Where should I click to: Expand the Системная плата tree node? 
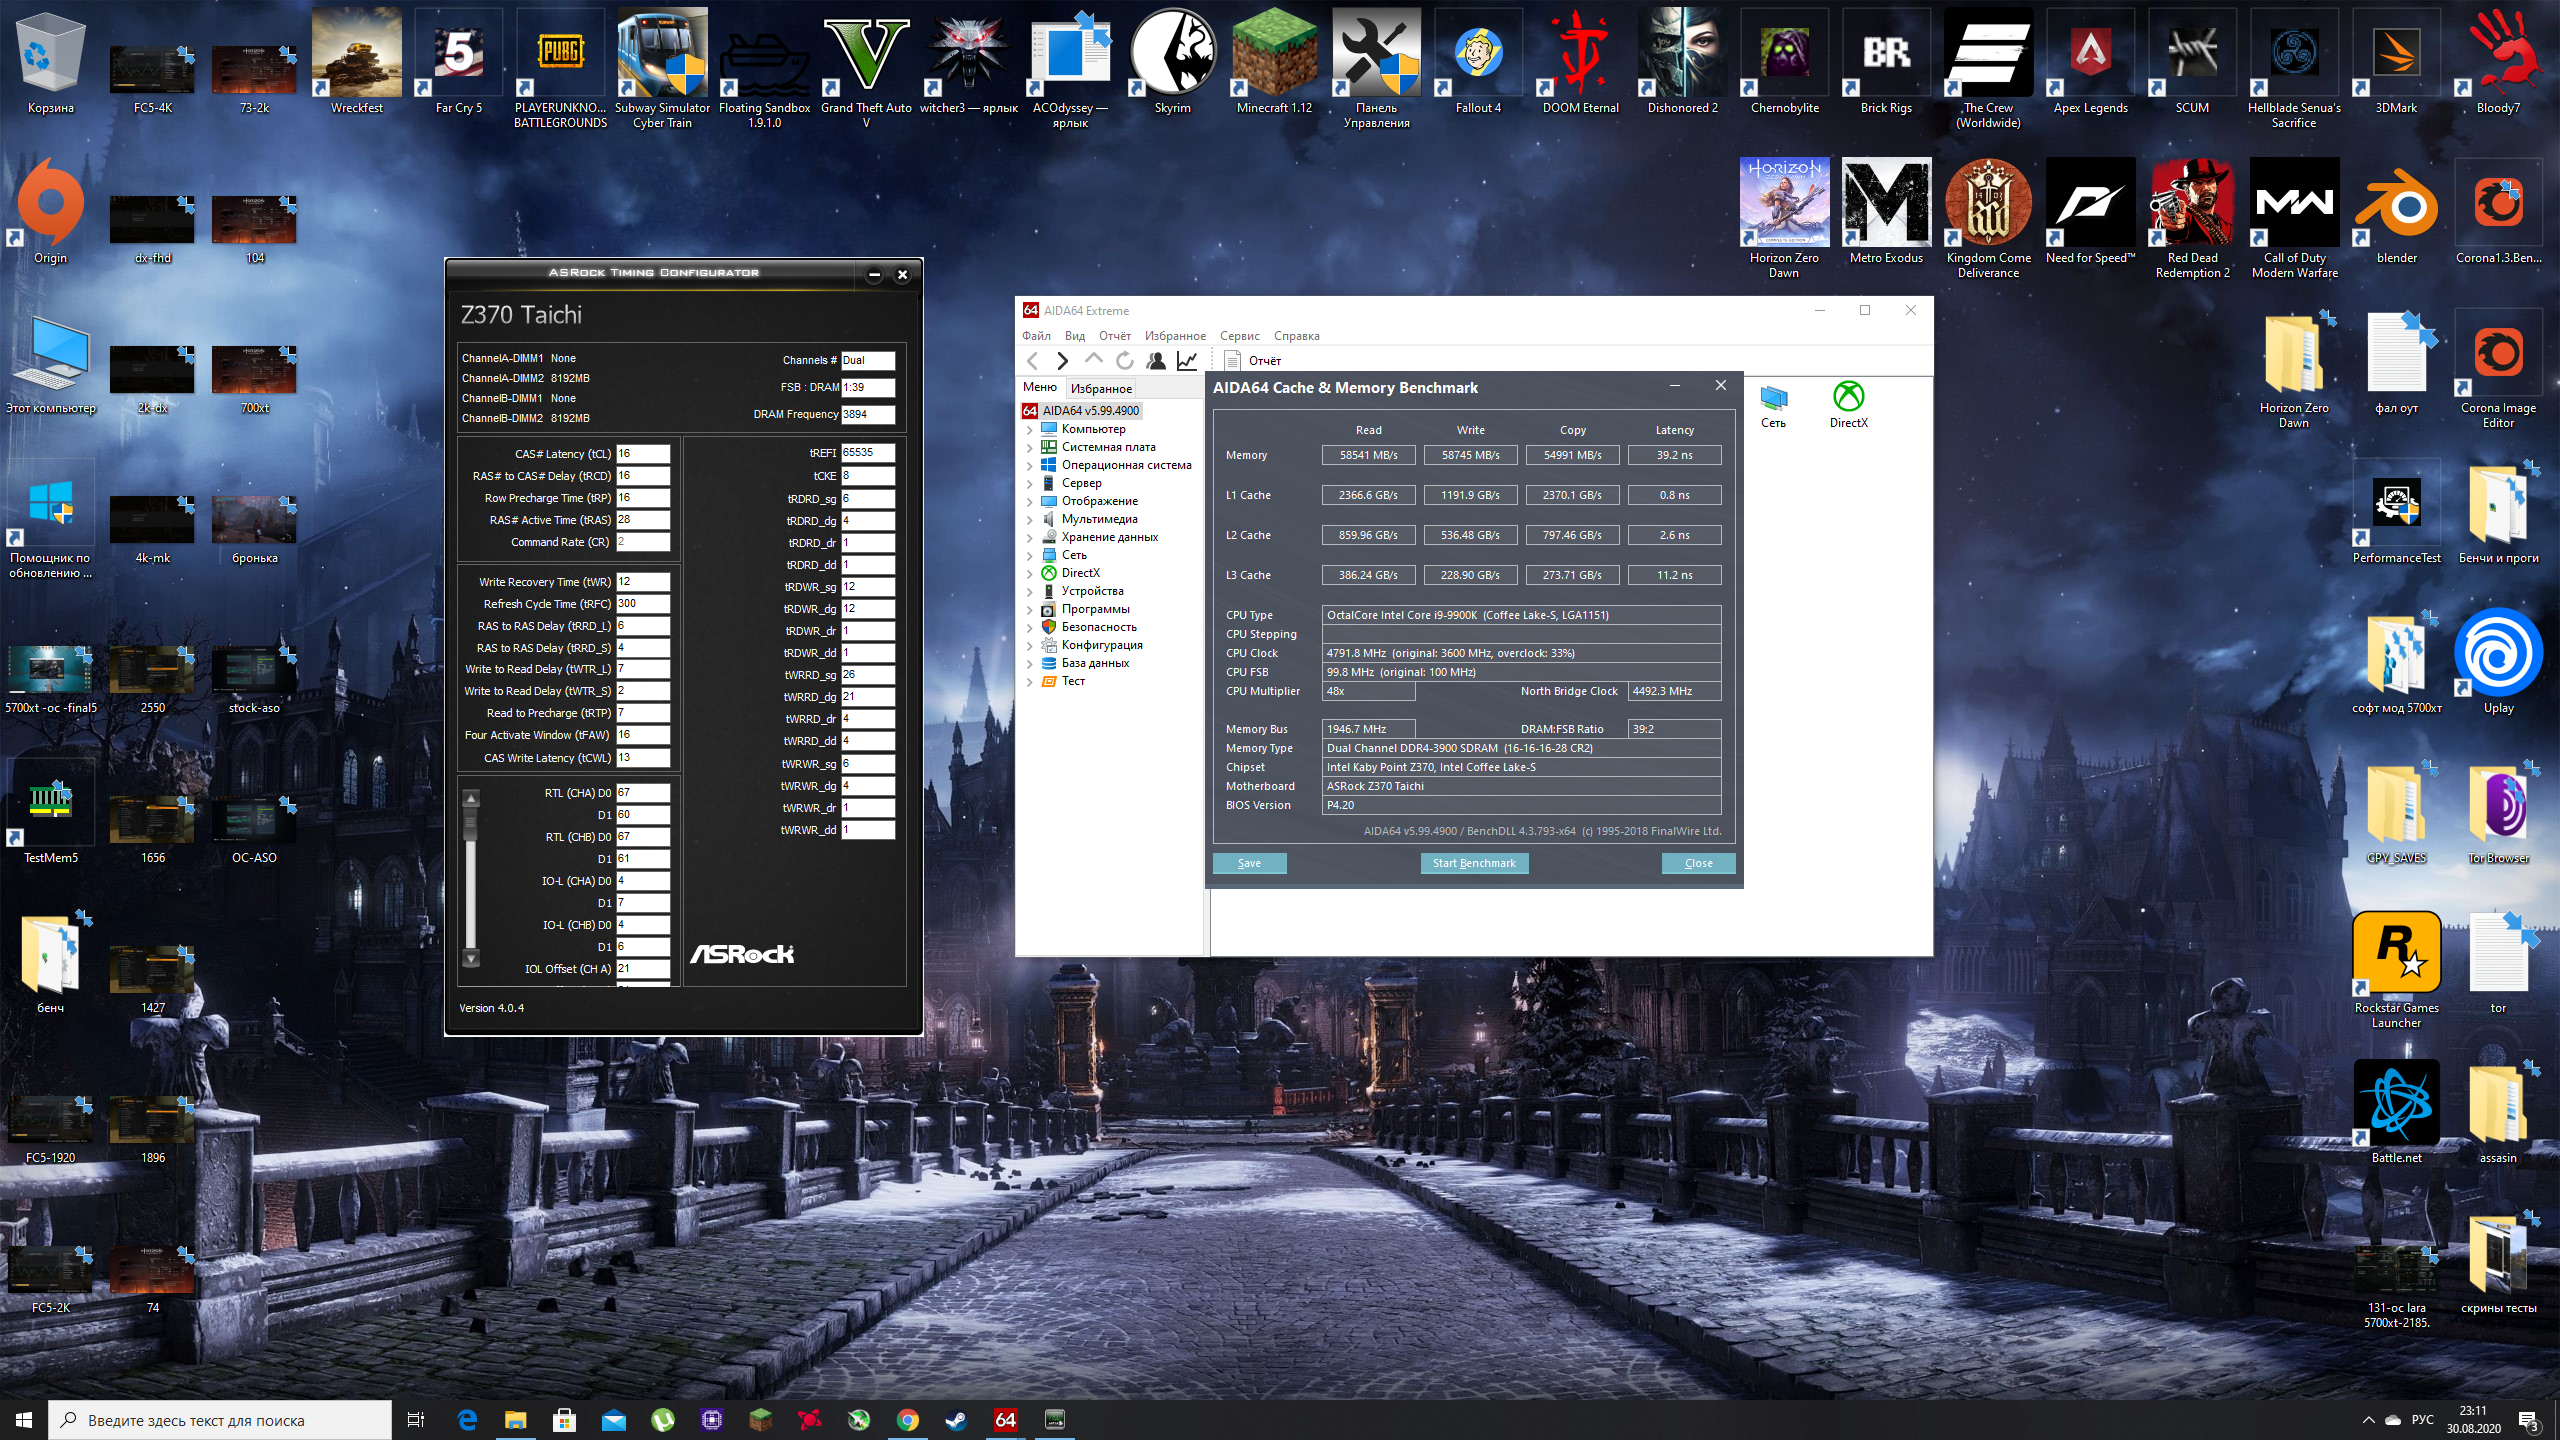[x=1030, y=448]
